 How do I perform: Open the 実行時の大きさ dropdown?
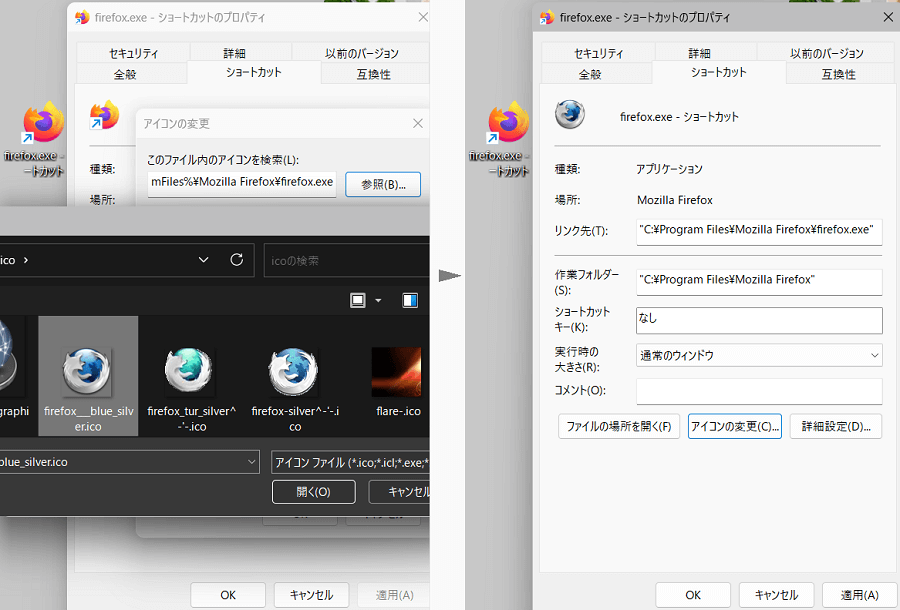[759, 355]
